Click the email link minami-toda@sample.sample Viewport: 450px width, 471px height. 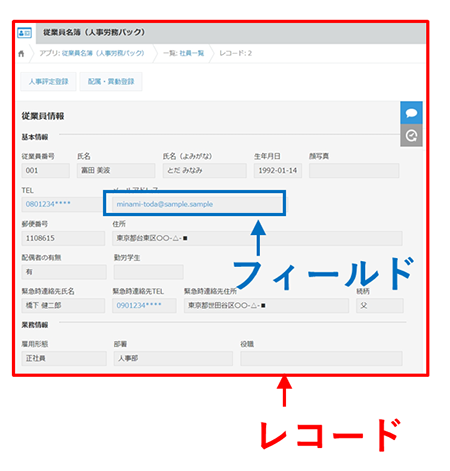point(165,204)
